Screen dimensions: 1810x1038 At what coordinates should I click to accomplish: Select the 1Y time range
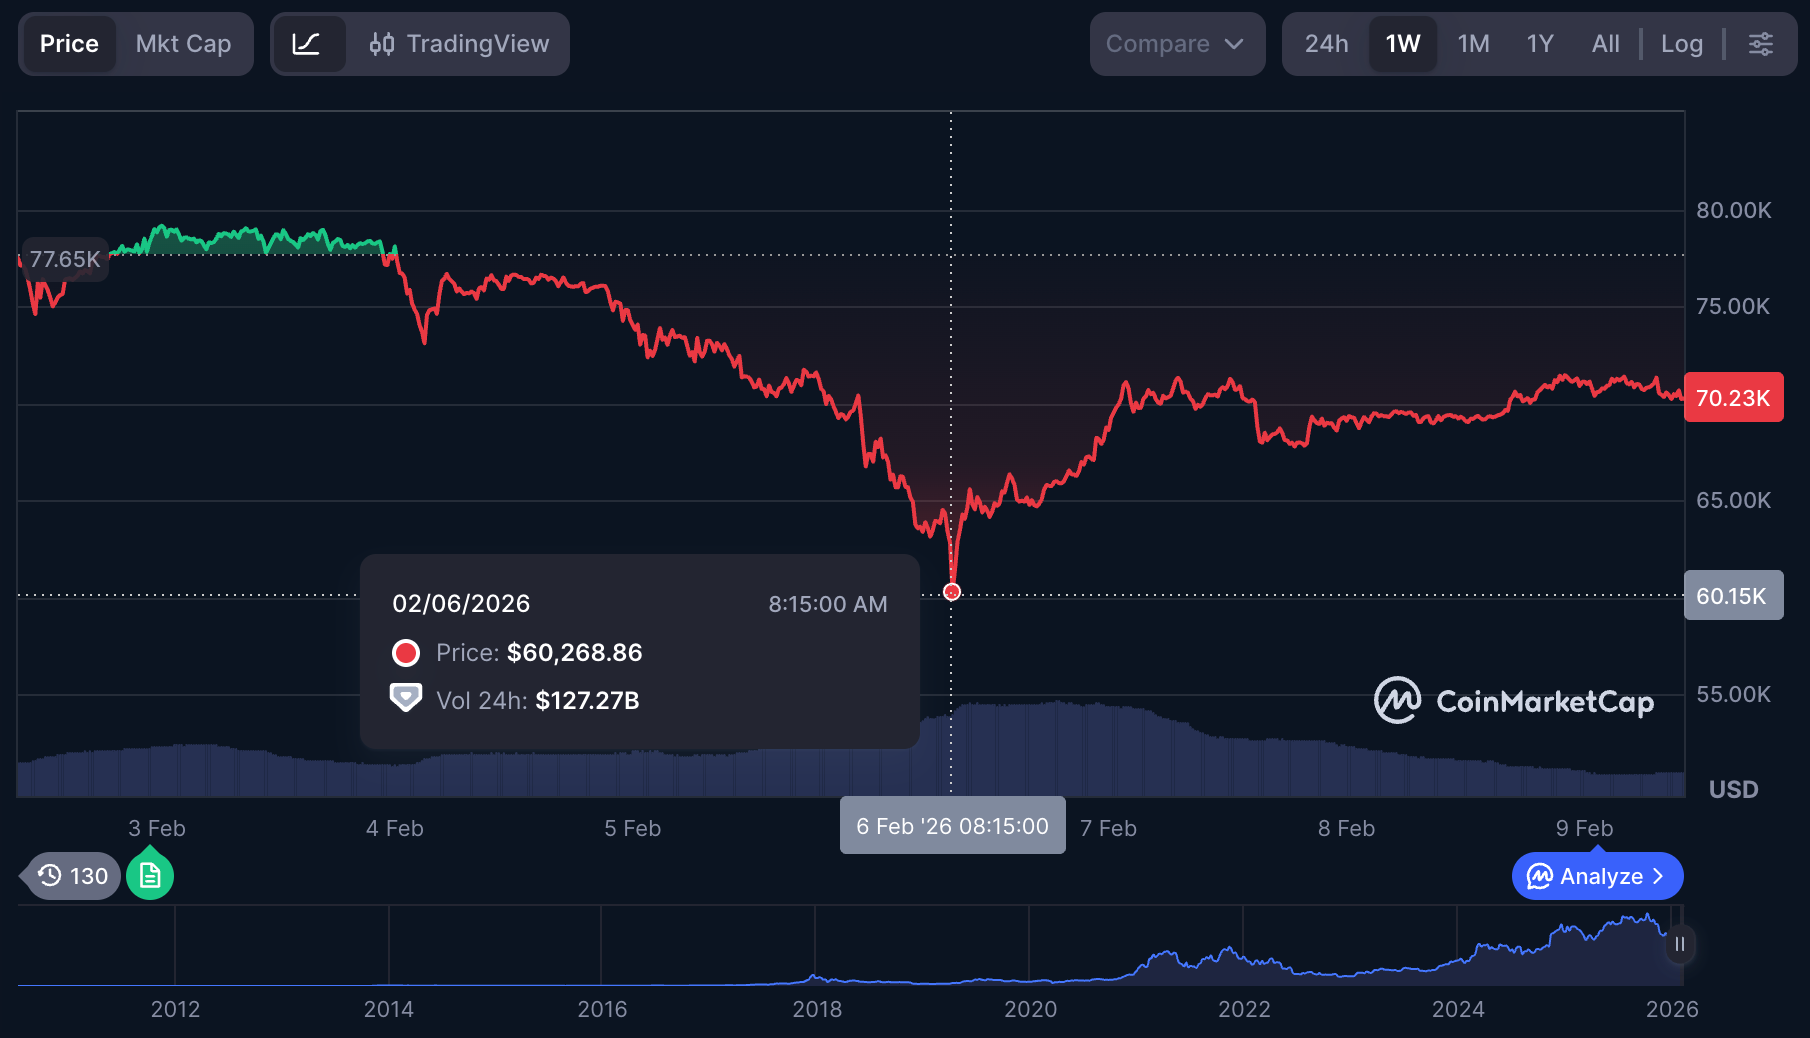pos(1540,44)
